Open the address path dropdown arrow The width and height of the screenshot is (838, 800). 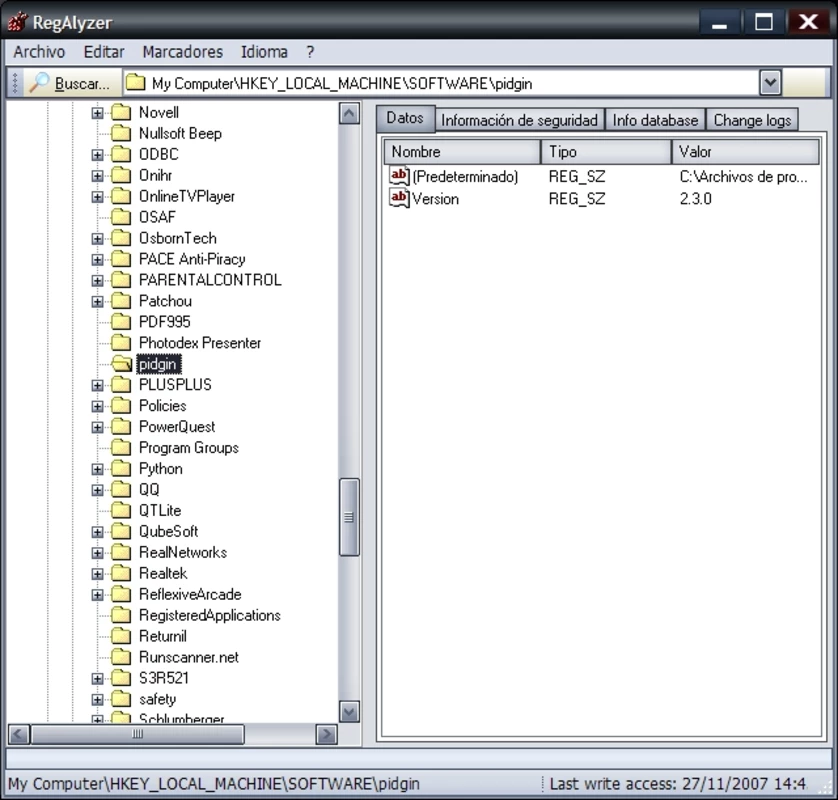pyautogui.click(x=770, y=83)
